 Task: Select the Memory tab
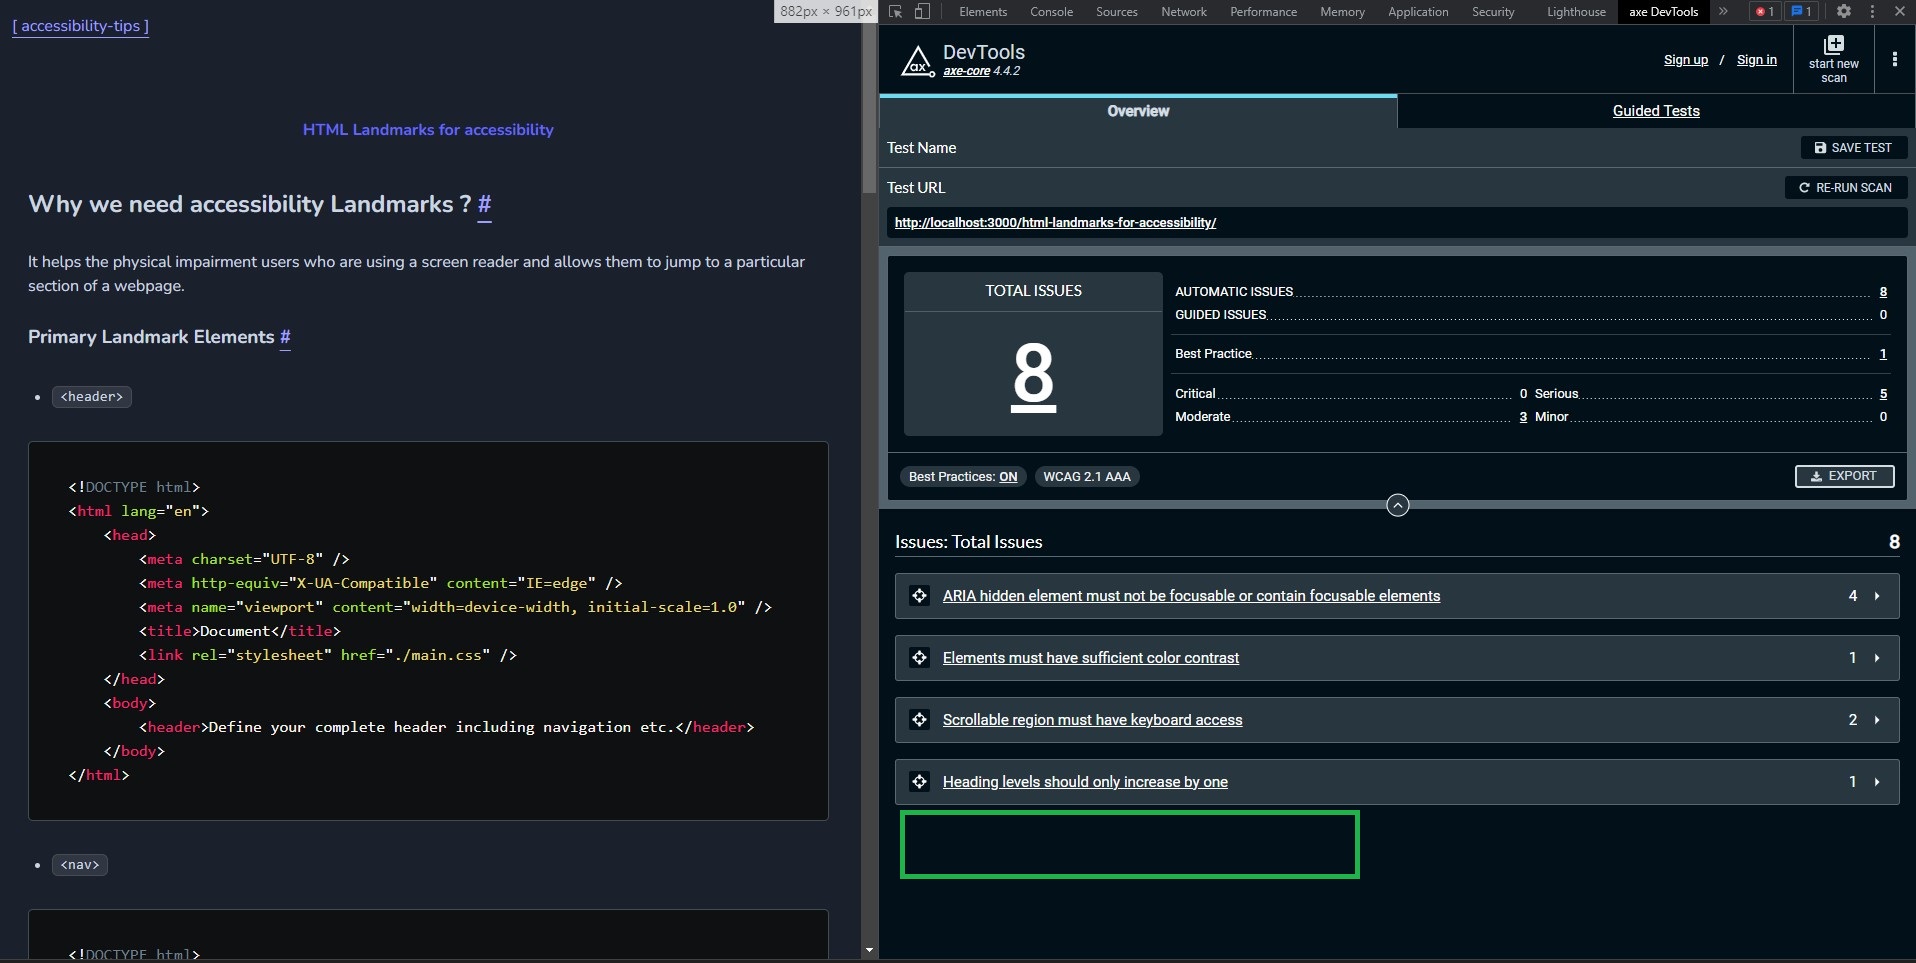coord(1342,12)
